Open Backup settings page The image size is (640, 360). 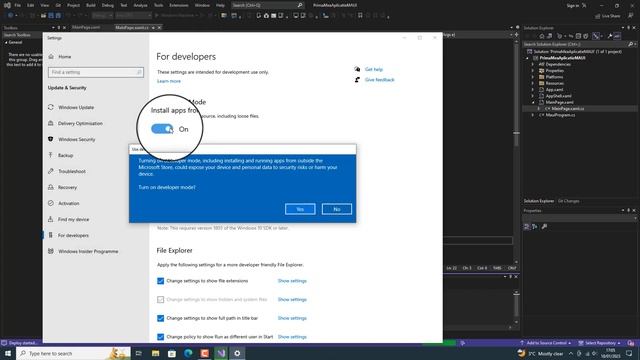pyautogui.click(x=65, y=155)
